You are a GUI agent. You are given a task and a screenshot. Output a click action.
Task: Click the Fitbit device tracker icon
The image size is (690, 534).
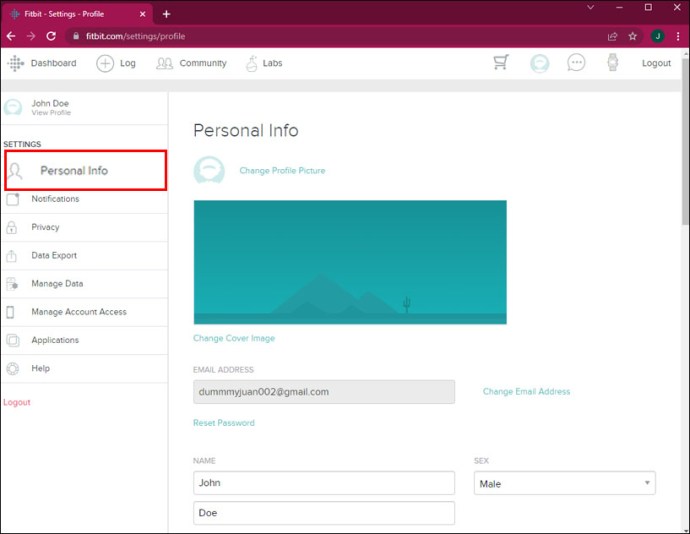coord(613,62)
